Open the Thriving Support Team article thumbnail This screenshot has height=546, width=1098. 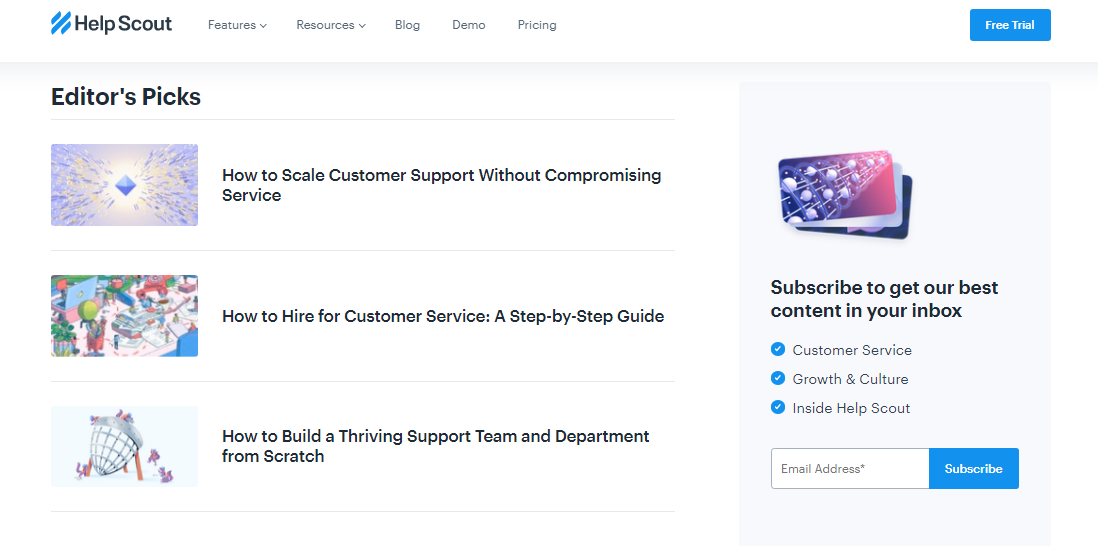point(124,446)
